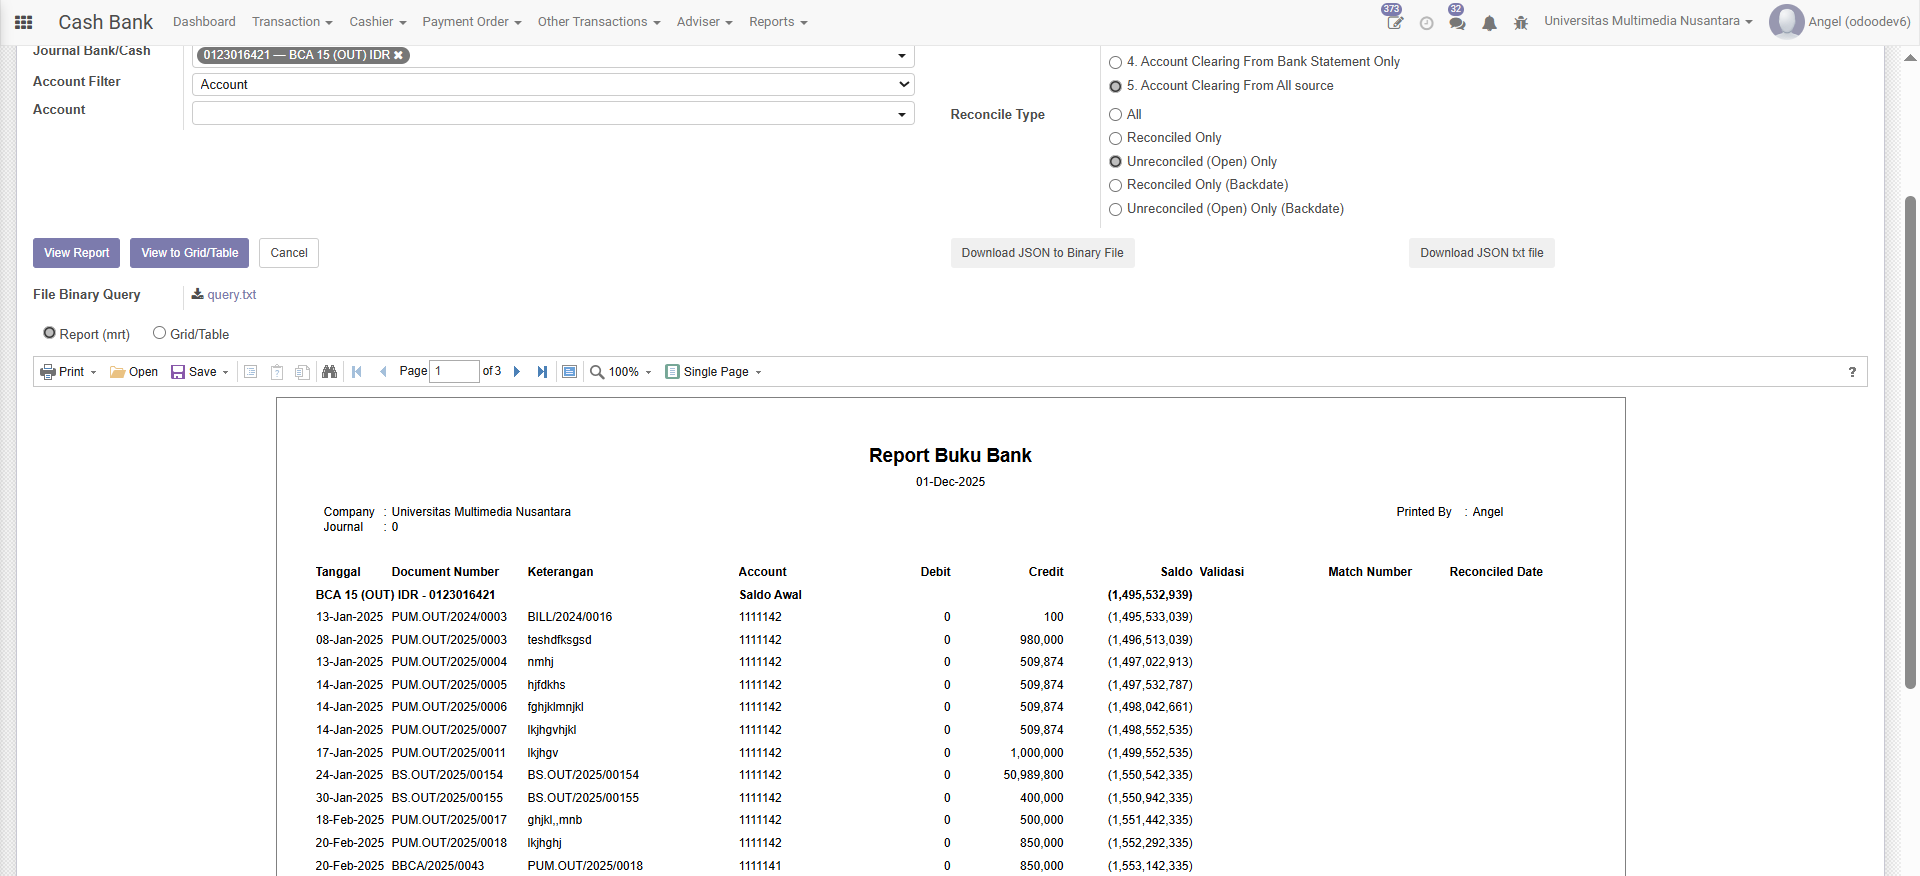The image size is (1920, 876).
Task: Select Reconciled Only radio option
Action: 1116,138
